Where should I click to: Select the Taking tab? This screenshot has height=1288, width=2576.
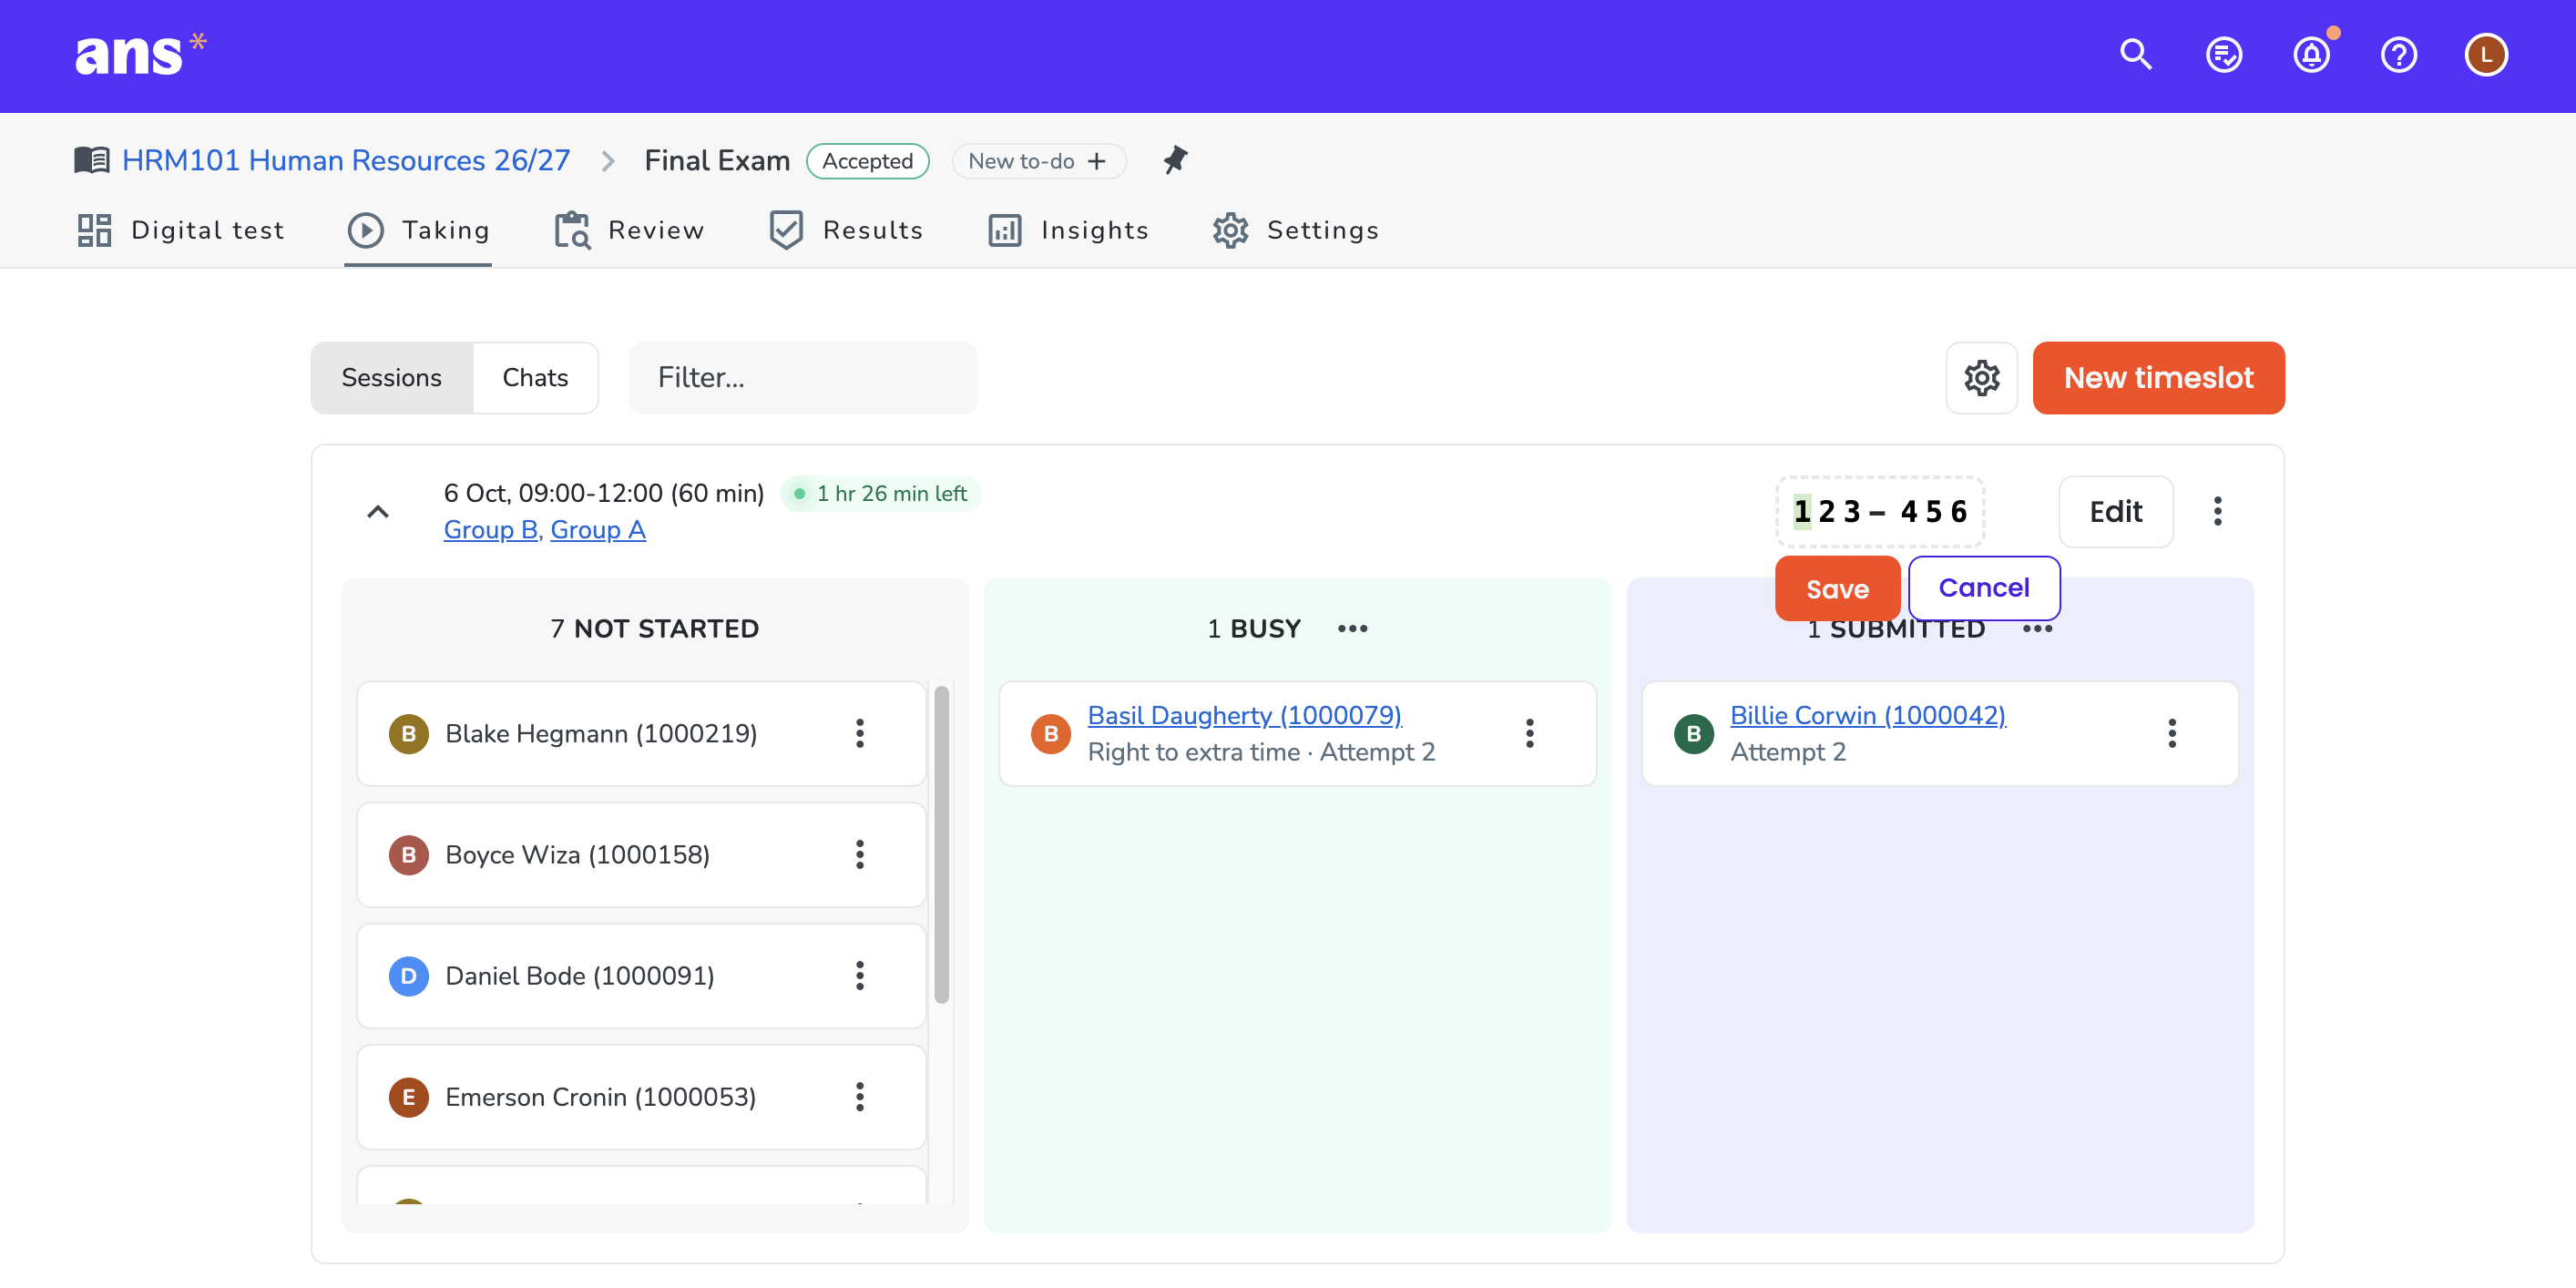click(x=418, y=230)
